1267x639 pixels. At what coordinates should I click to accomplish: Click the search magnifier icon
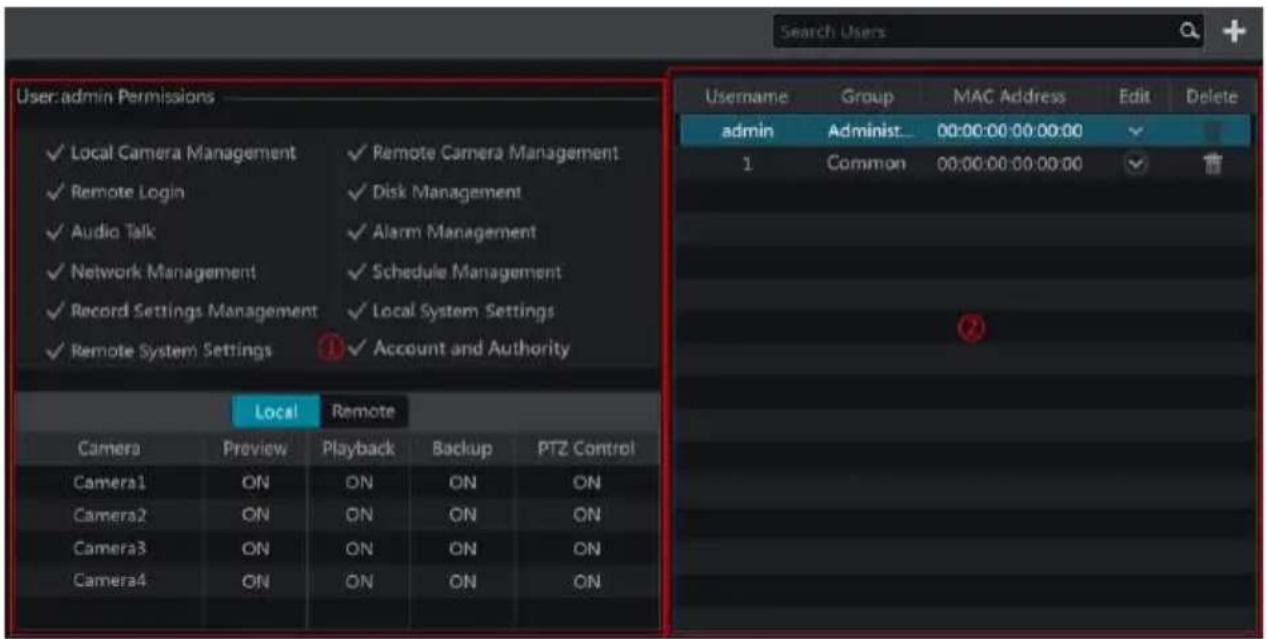[x=1188, y=32]
